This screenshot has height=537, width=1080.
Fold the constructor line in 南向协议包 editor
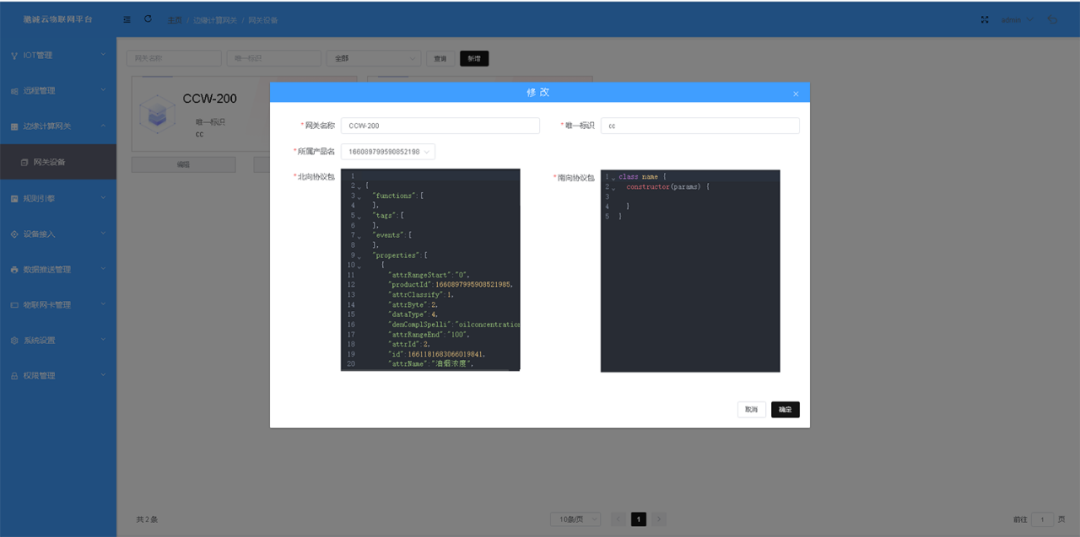click(614, 187)
